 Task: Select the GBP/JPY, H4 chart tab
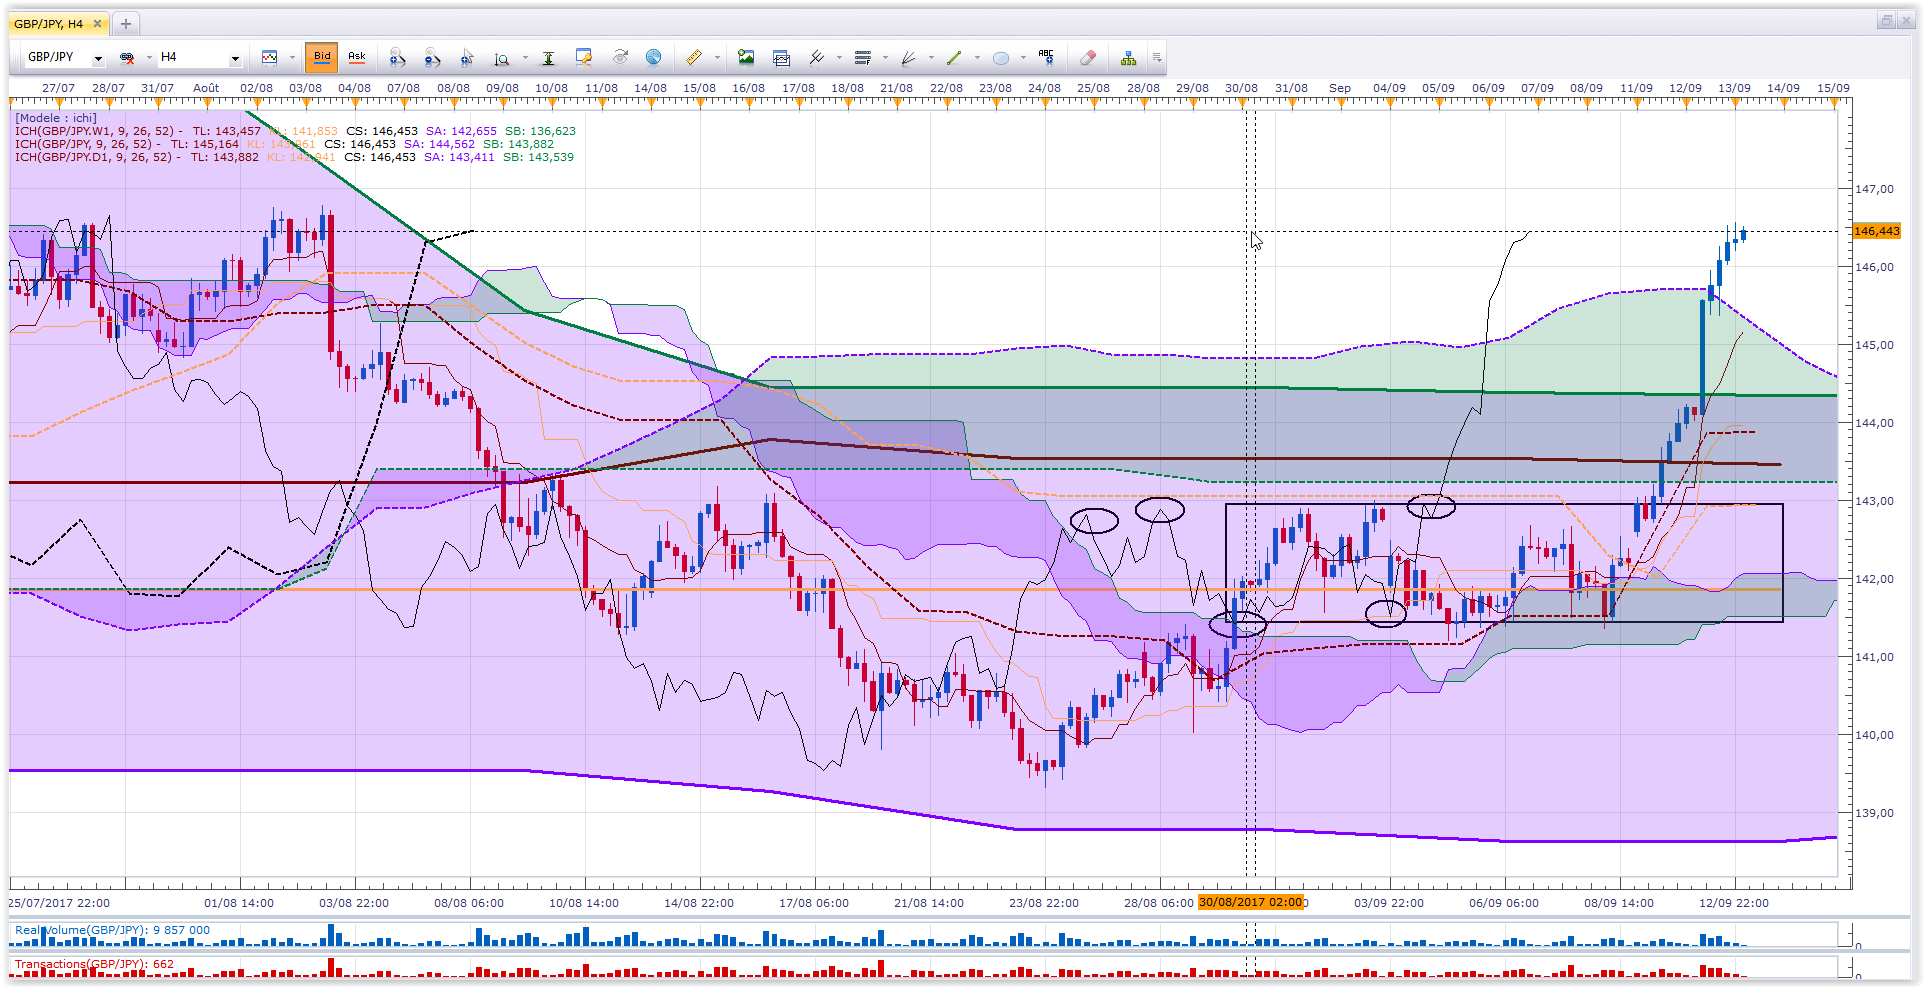[58, 23]
